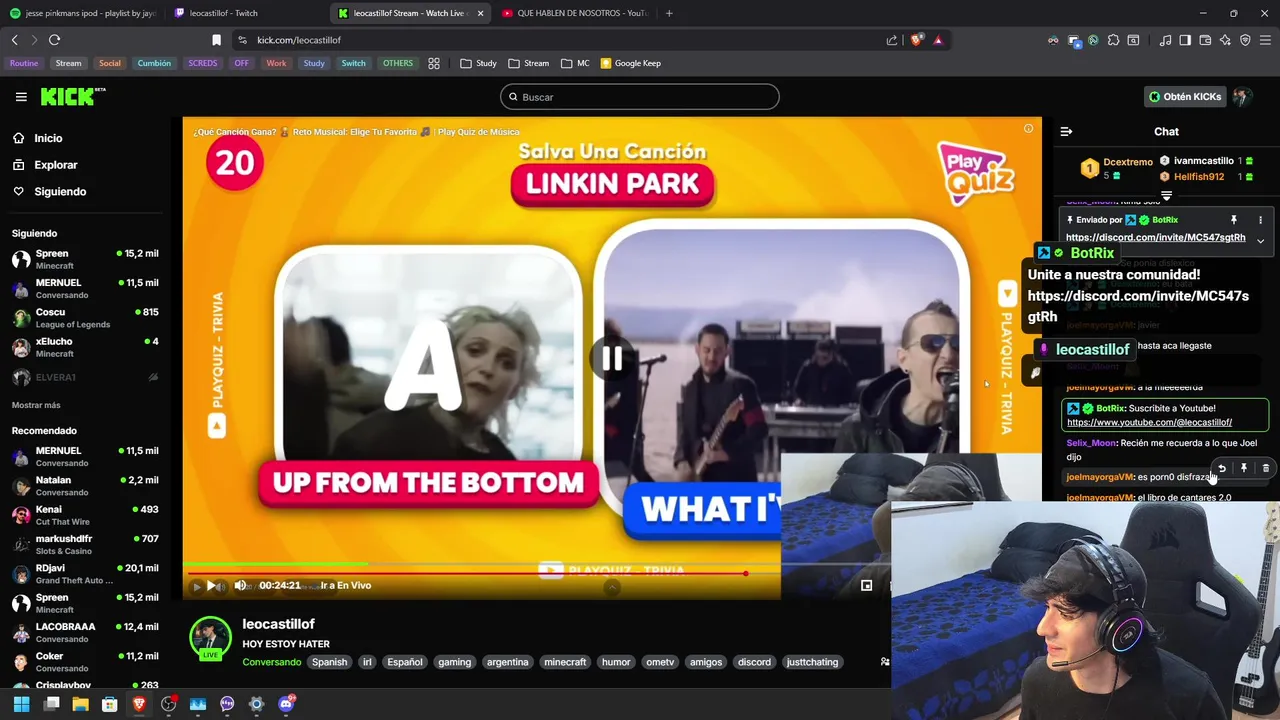Open Brave Shields icon

click(x=917, y=40)
